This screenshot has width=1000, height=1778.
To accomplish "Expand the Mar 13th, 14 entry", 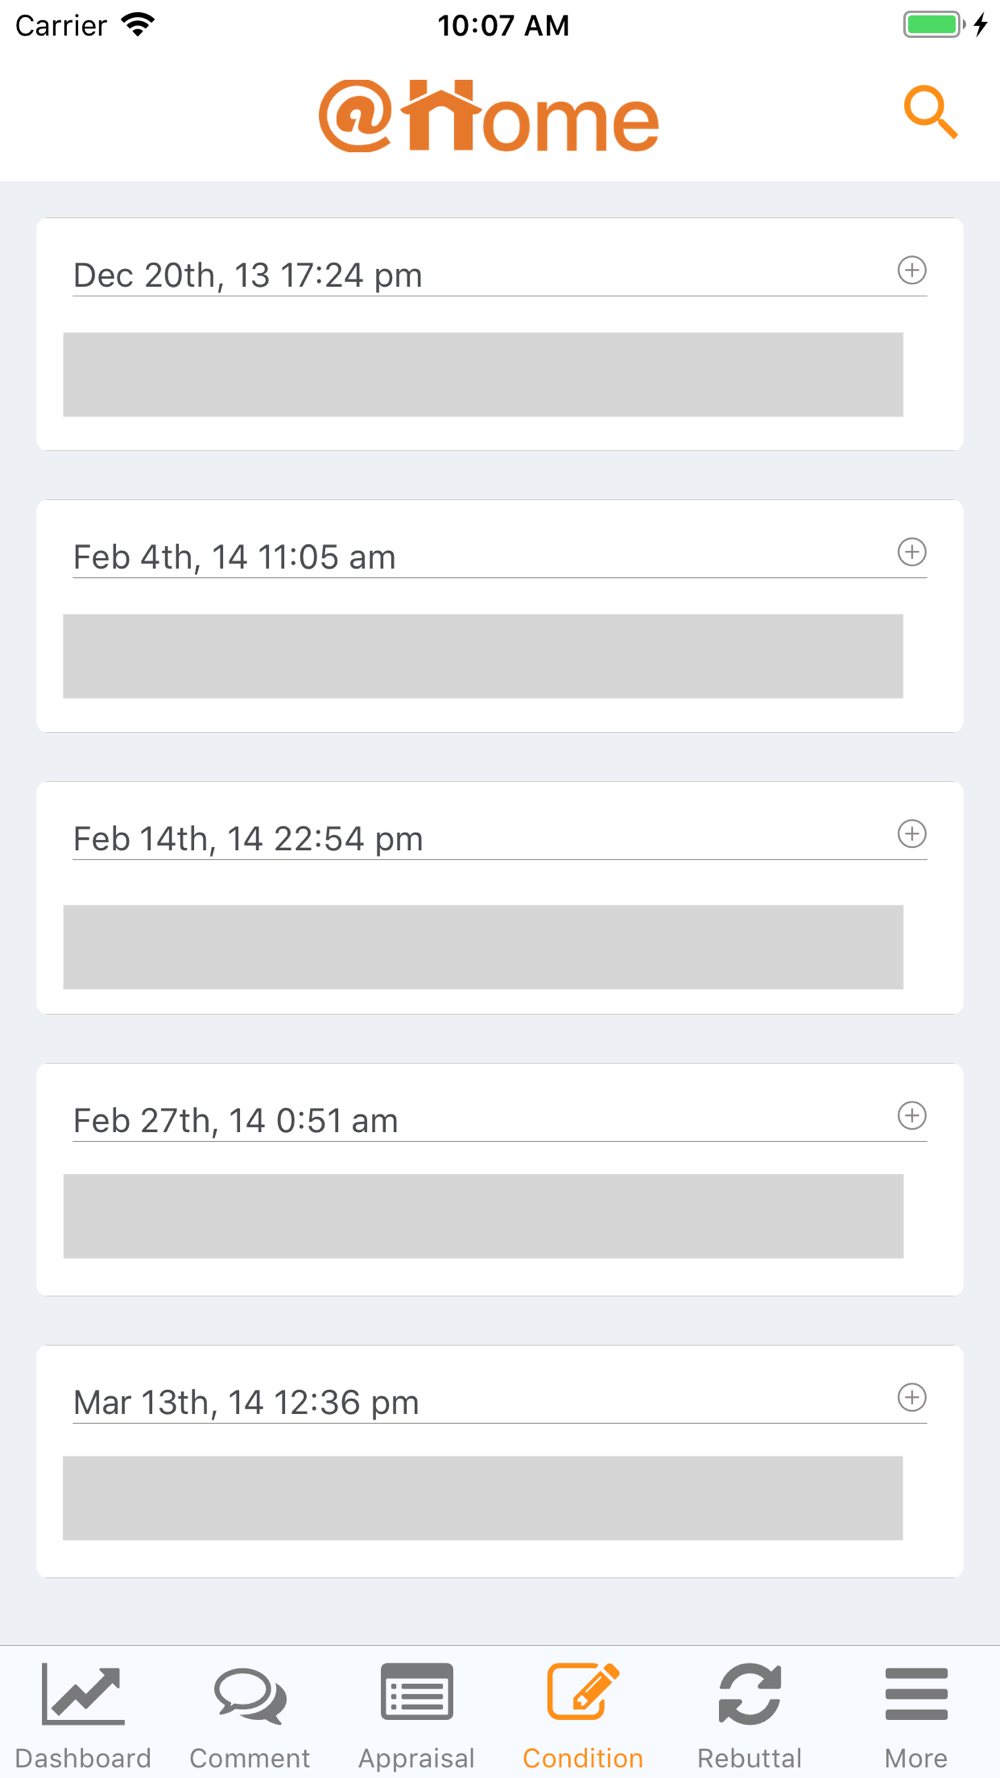I will 912,1398.
